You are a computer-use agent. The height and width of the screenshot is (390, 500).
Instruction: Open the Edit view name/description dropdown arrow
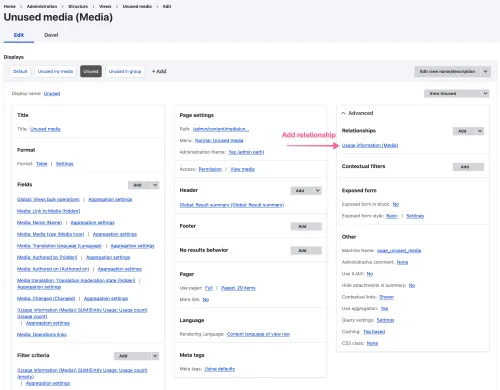(485, 71)
